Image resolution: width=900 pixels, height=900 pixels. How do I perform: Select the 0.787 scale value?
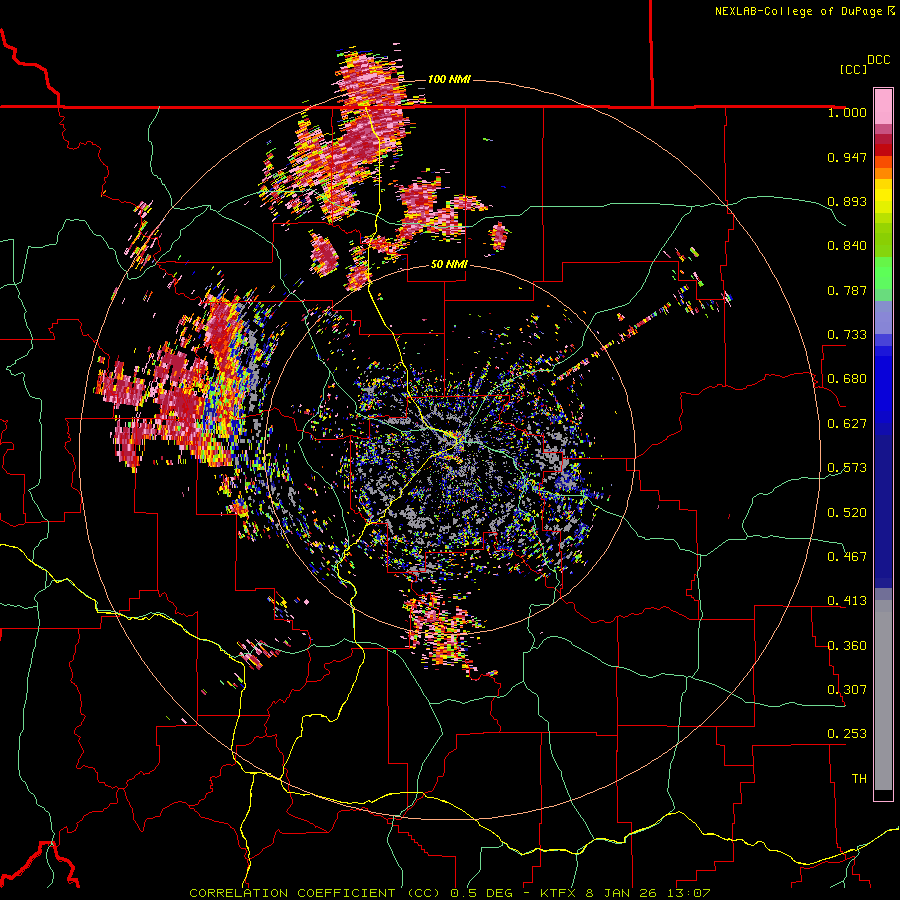(x=847, y=290)
